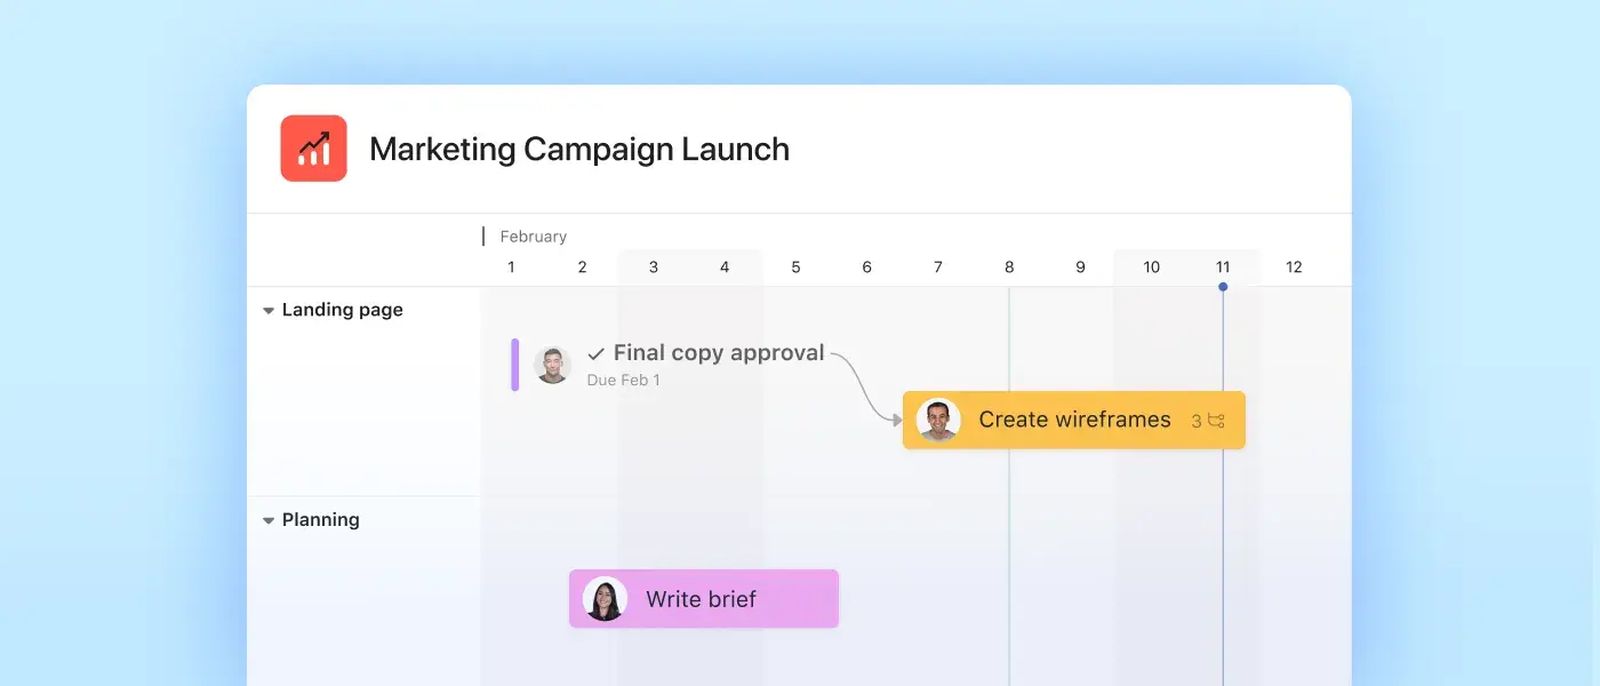Open the subtasks icon on Create wireframes
This screenshot has width=1600, height=686.
(x=1216, y=421)
